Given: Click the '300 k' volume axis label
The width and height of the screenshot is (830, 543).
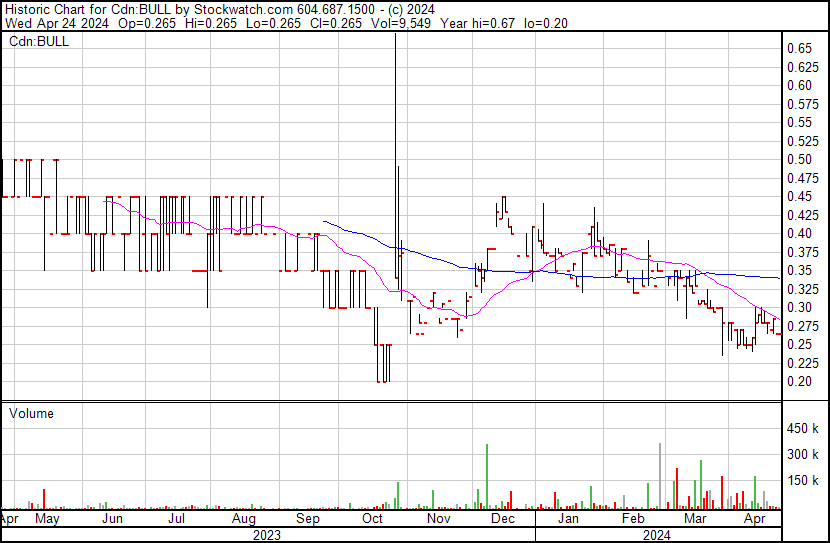Looking at the screenshot, I should coord(803,455).
